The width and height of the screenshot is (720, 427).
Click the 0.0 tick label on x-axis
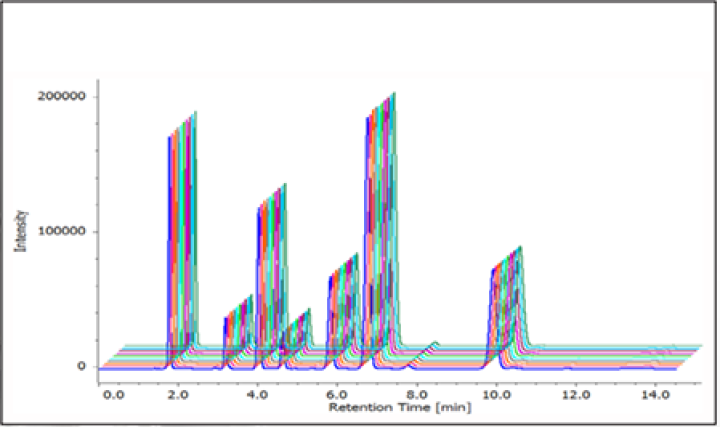tap(113, 393)
